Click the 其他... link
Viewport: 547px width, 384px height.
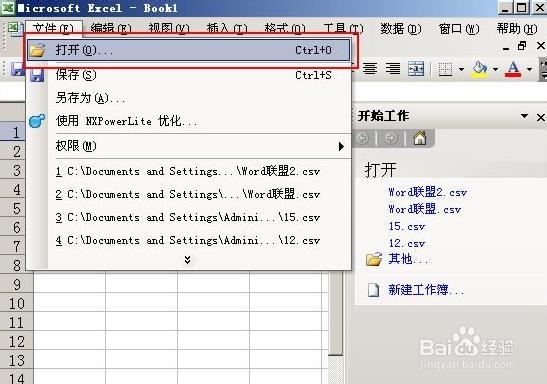coord(408,259)
